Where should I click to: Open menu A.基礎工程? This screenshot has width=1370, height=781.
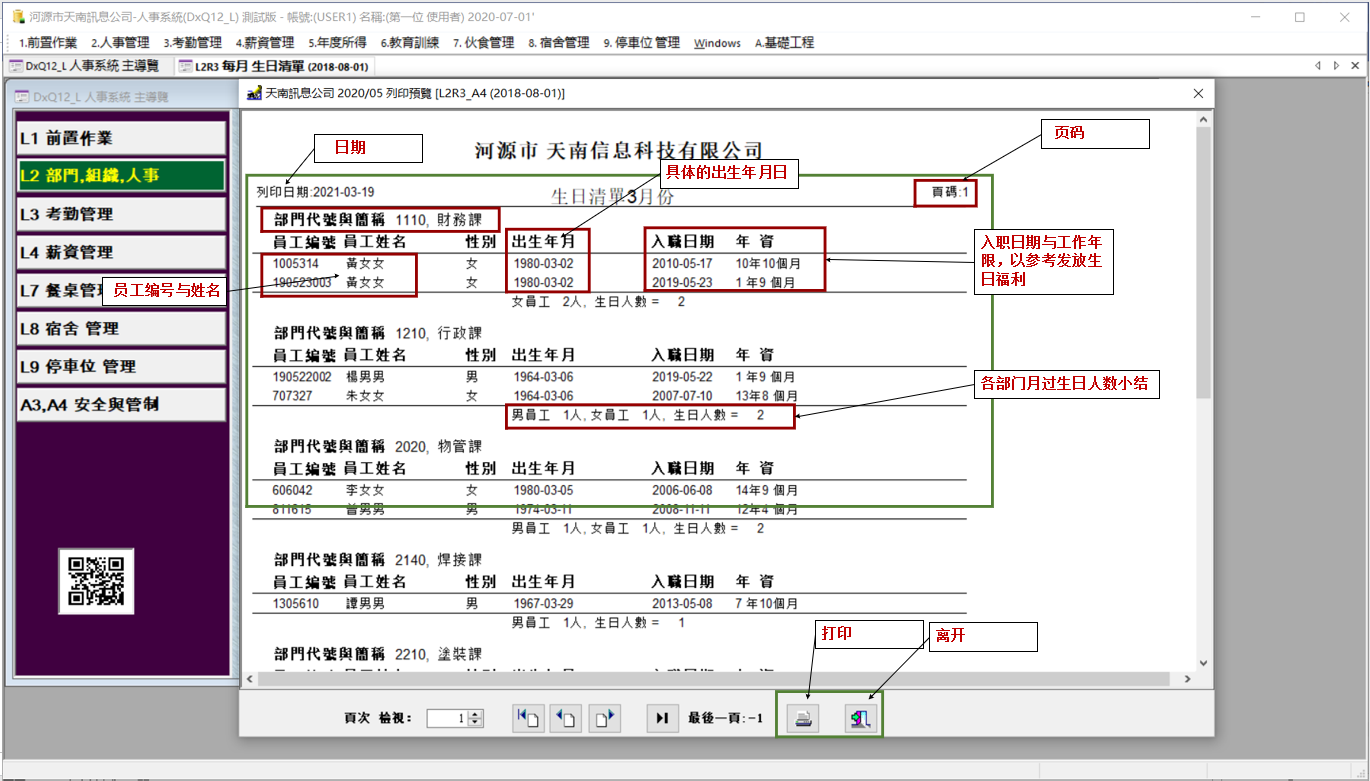pos(784,43)
